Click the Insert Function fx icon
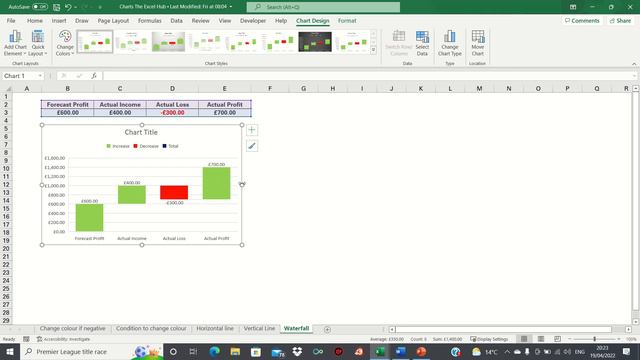This screenshot has width=640, height=360. pyautogui.click(x=94, y=76)
